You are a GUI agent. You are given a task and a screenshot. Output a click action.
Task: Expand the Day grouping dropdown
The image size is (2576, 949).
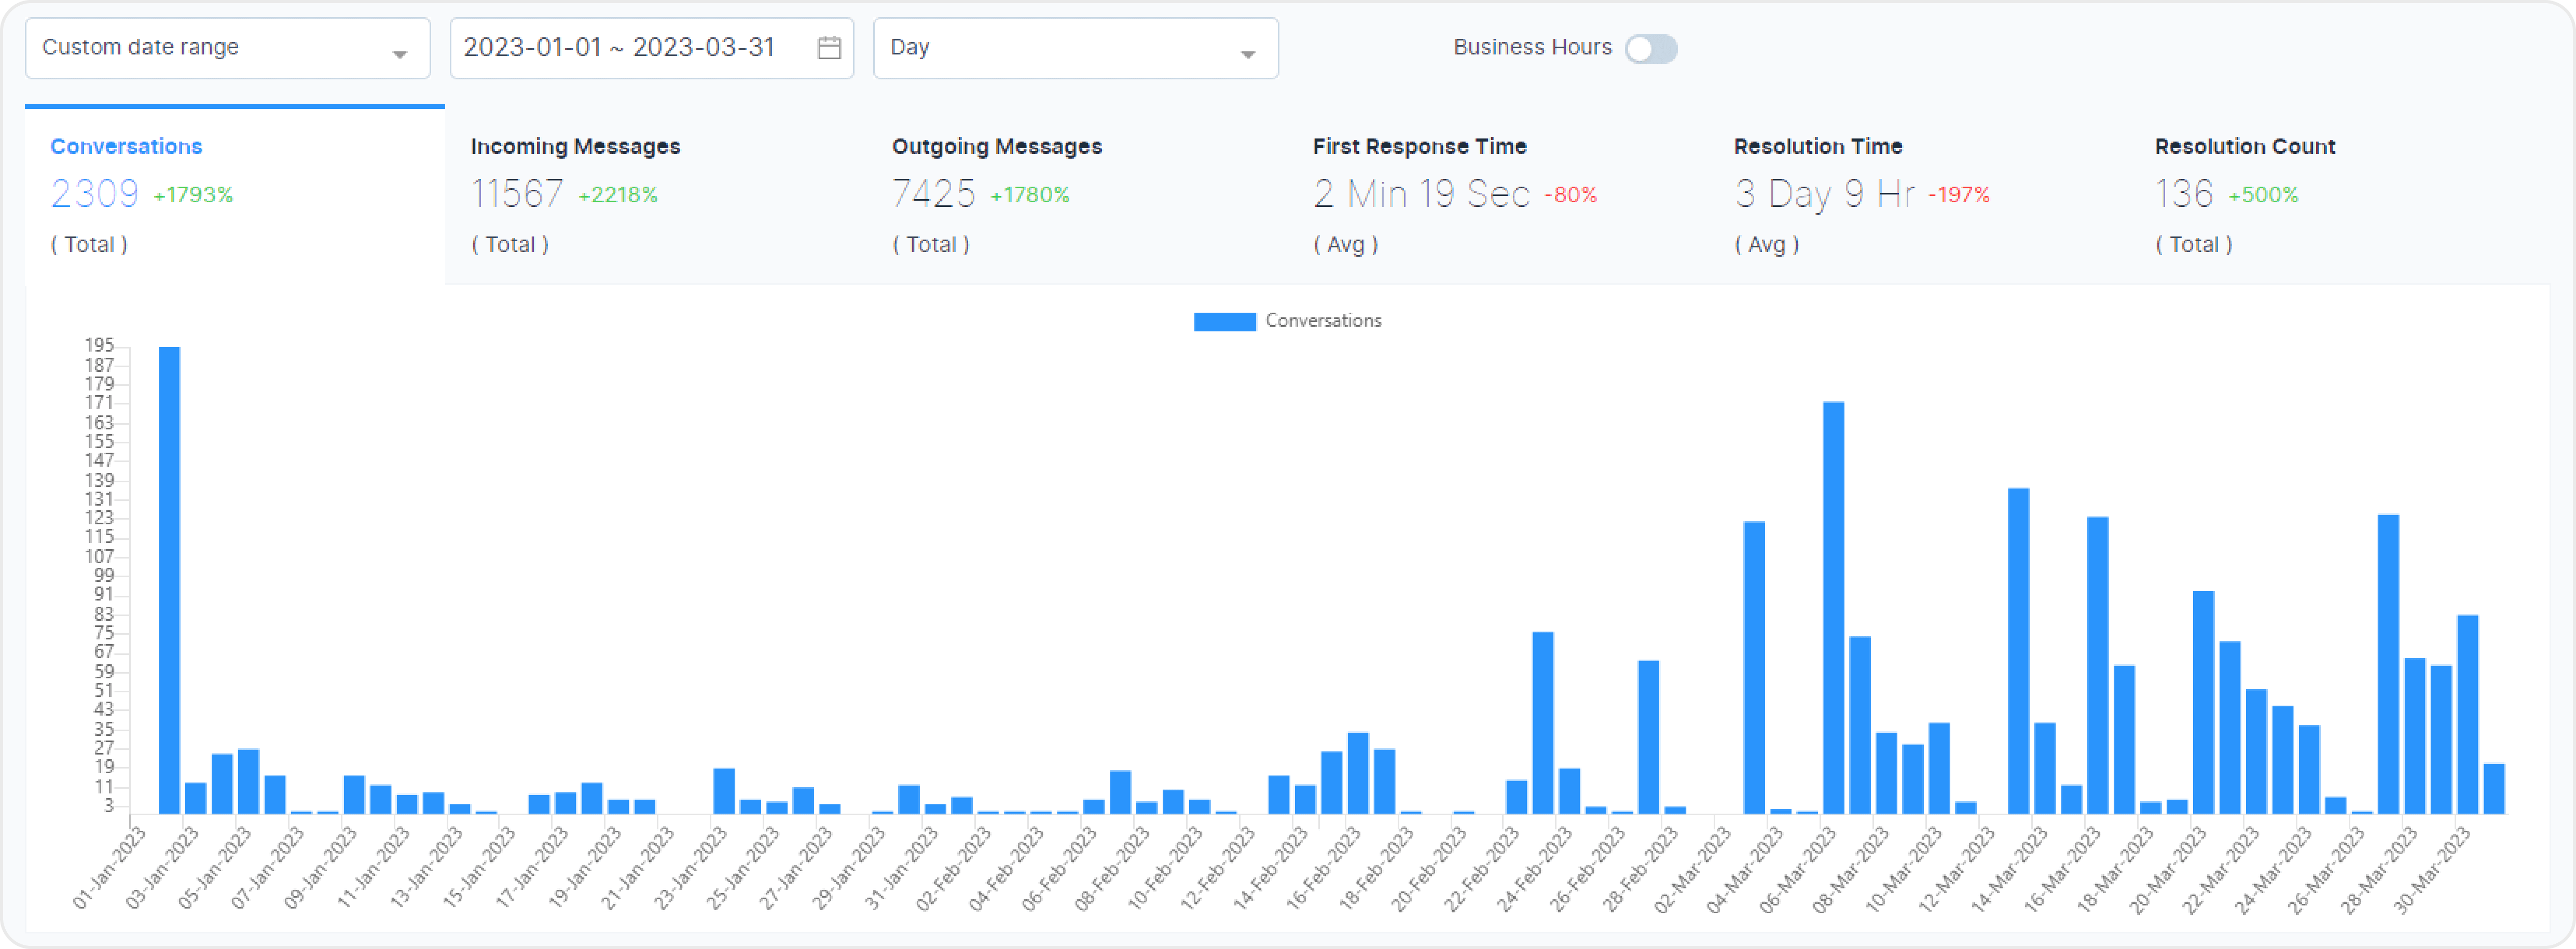tap(1076, 48)
